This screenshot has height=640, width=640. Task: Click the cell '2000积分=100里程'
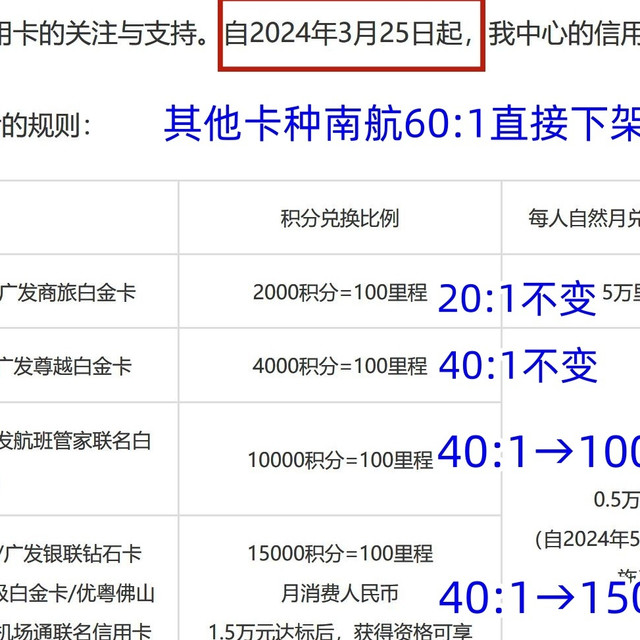(x=340, y=292)
